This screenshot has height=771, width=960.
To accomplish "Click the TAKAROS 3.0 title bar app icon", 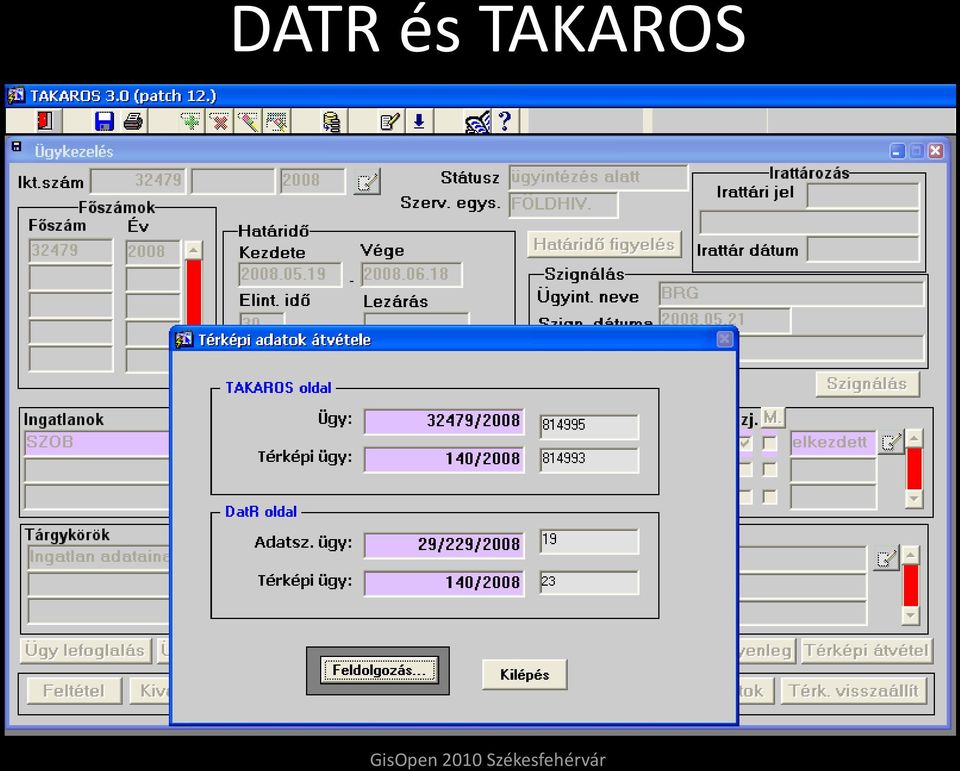I will [x=16, y=96].
